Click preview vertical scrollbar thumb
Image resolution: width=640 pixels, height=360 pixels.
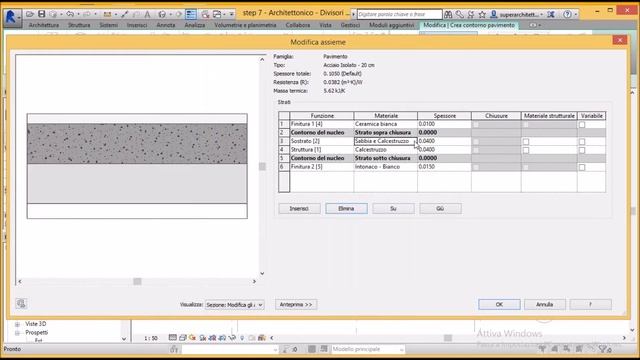pos(262,167)
